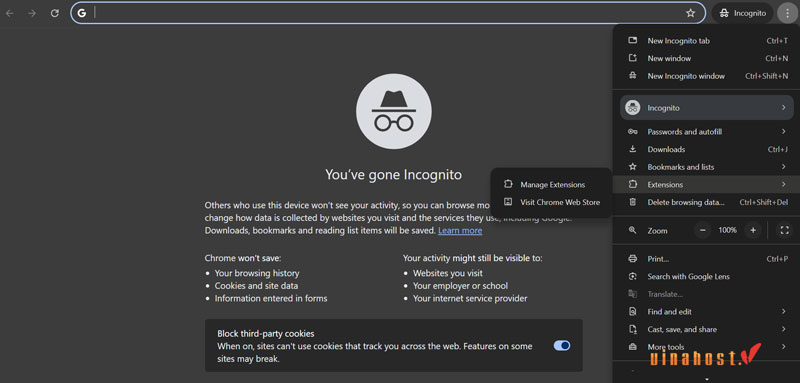Decrease zoom with the minus button

[x=703, y=230]
